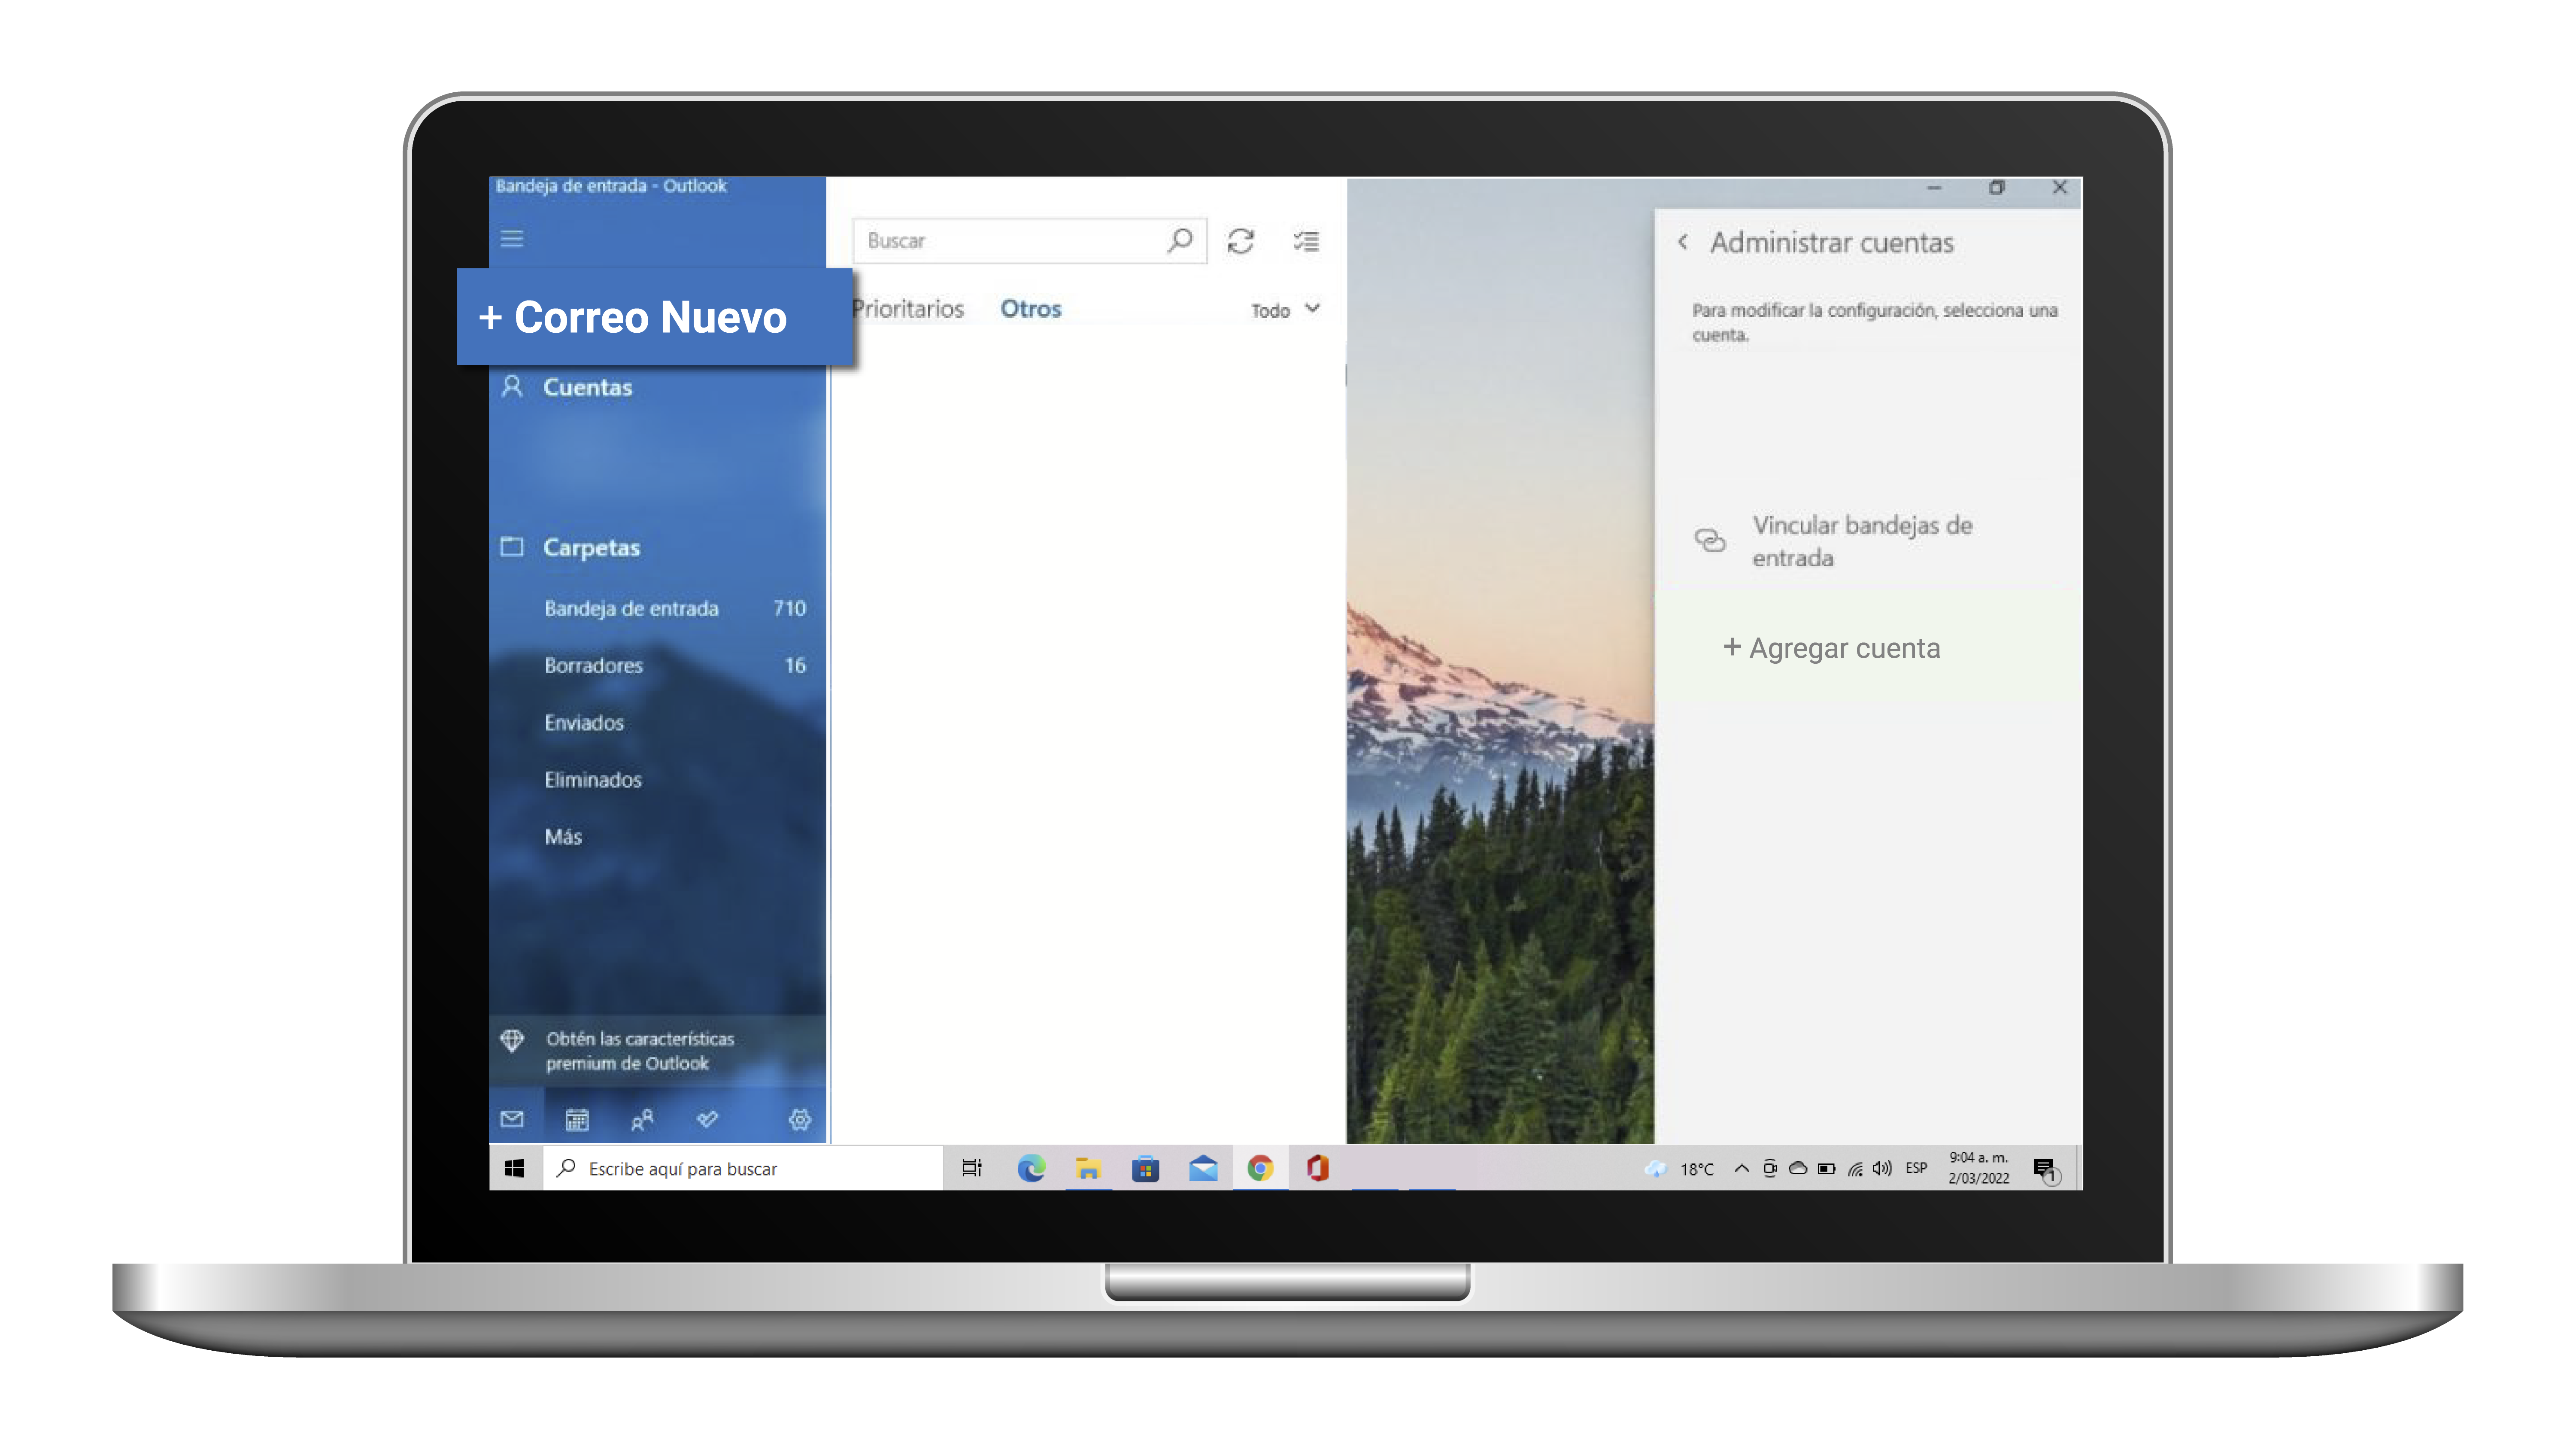Launch Microsoft Edge from the taskbar
Screen dimensions: 2576x1449
pyautogui.click(x=1031, y=1168)
